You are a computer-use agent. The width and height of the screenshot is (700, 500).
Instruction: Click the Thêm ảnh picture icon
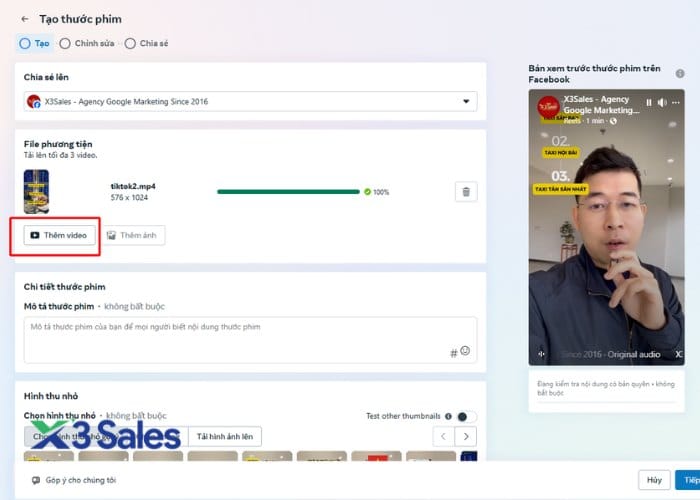coord(111,235)
